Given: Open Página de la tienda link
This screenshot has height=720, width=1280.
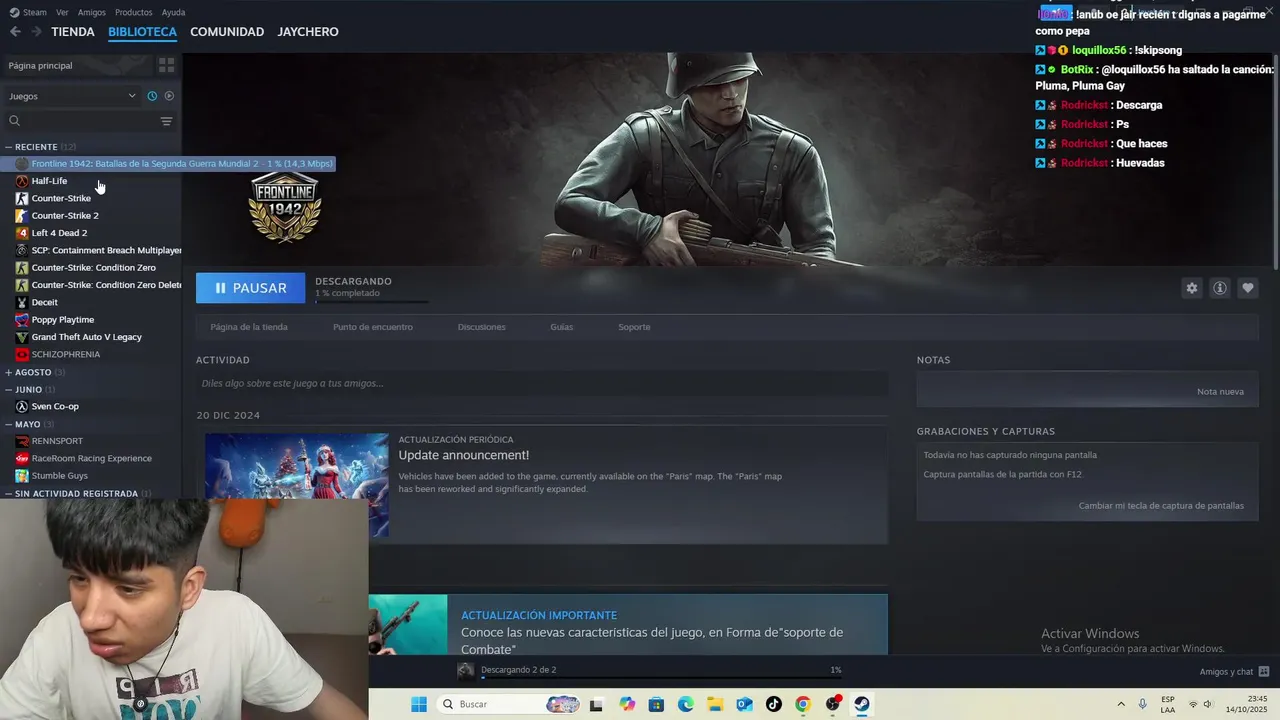Looking at the screenshot, I should coord(249,327).
